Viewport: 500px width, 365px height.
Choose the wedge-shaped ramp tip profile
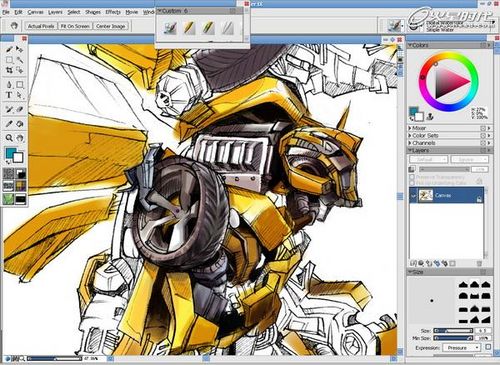point(486,320)
